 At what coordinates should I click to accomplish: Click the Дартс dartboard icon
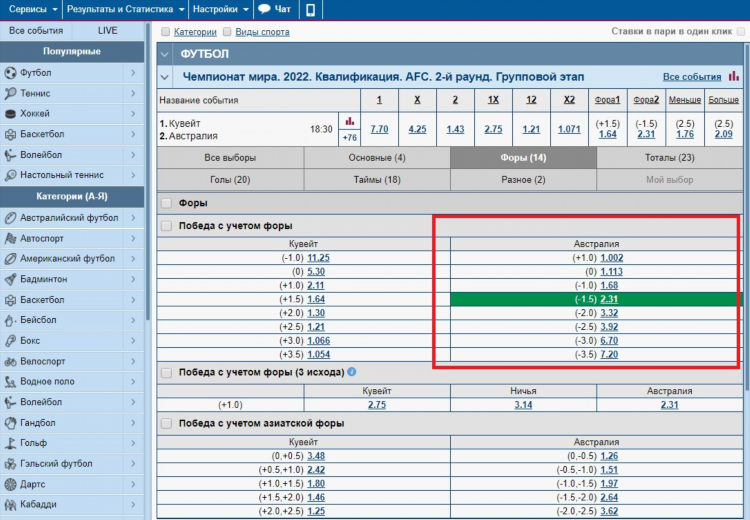tap(10, 484)
